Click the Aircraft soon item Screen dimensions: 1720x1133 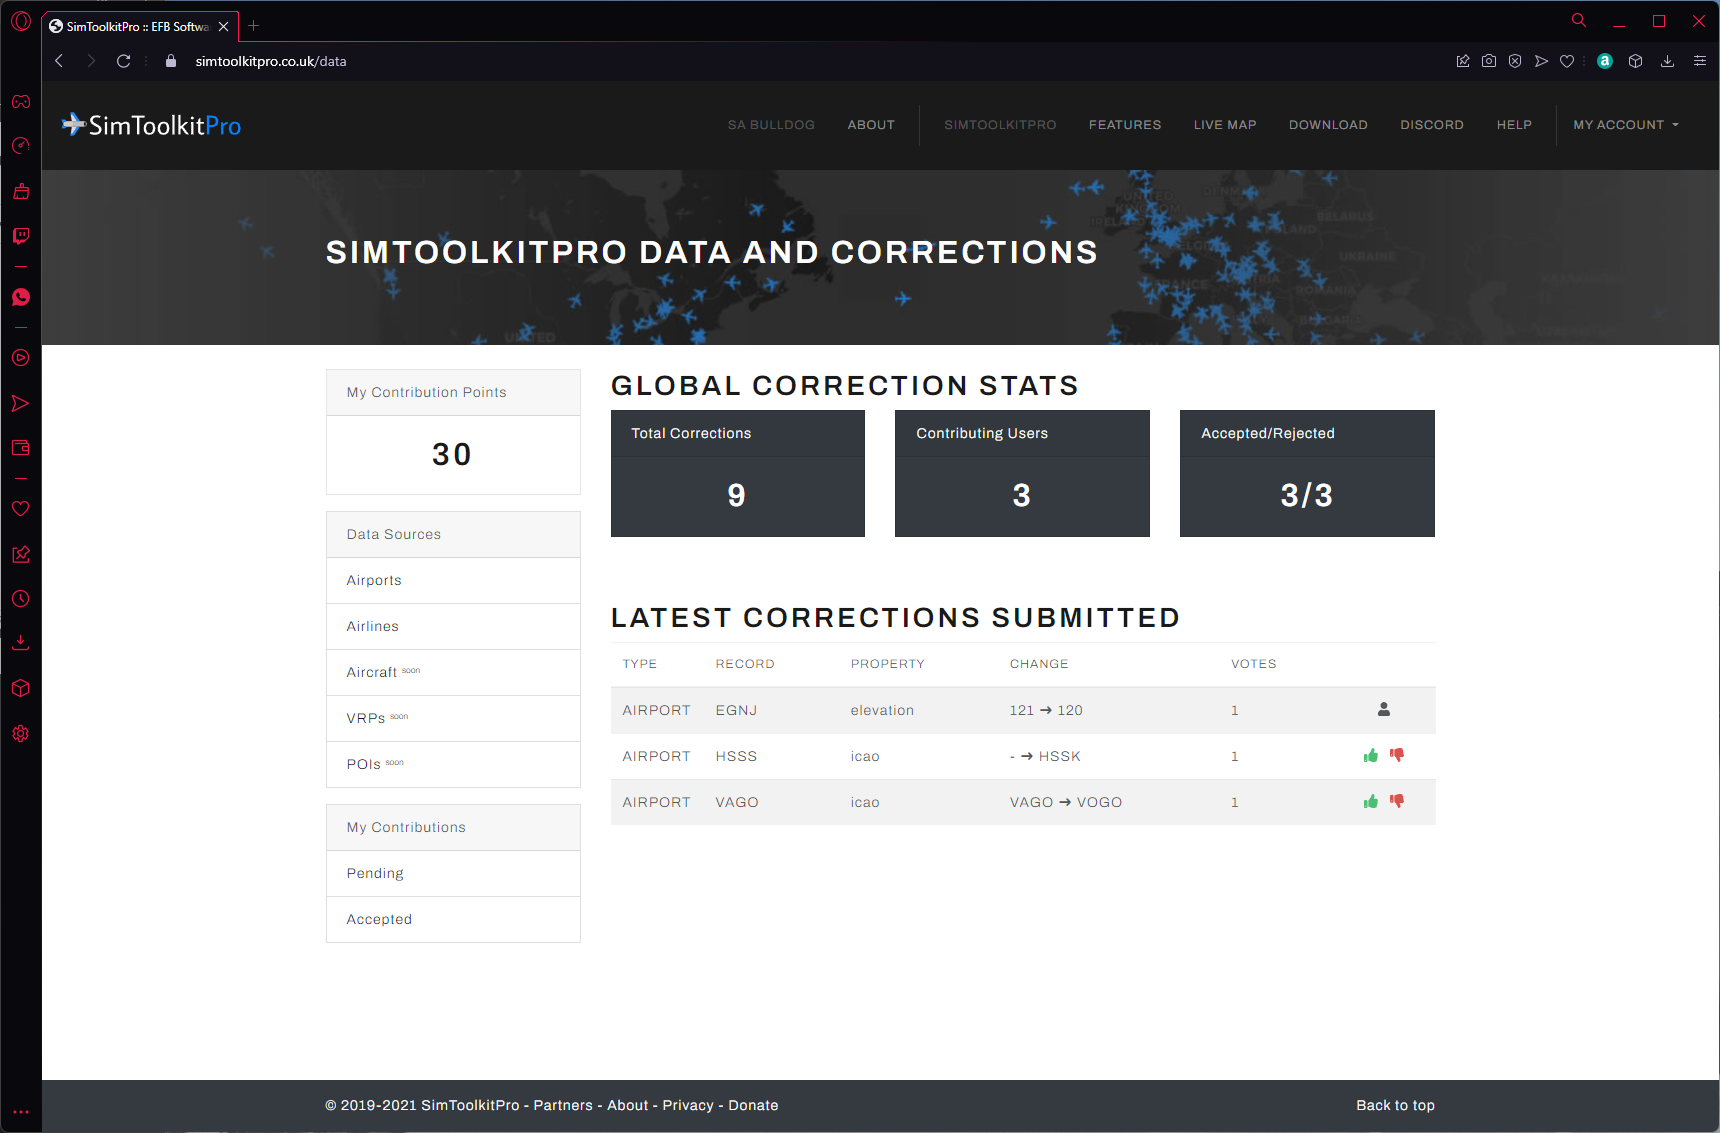point(453,672)
